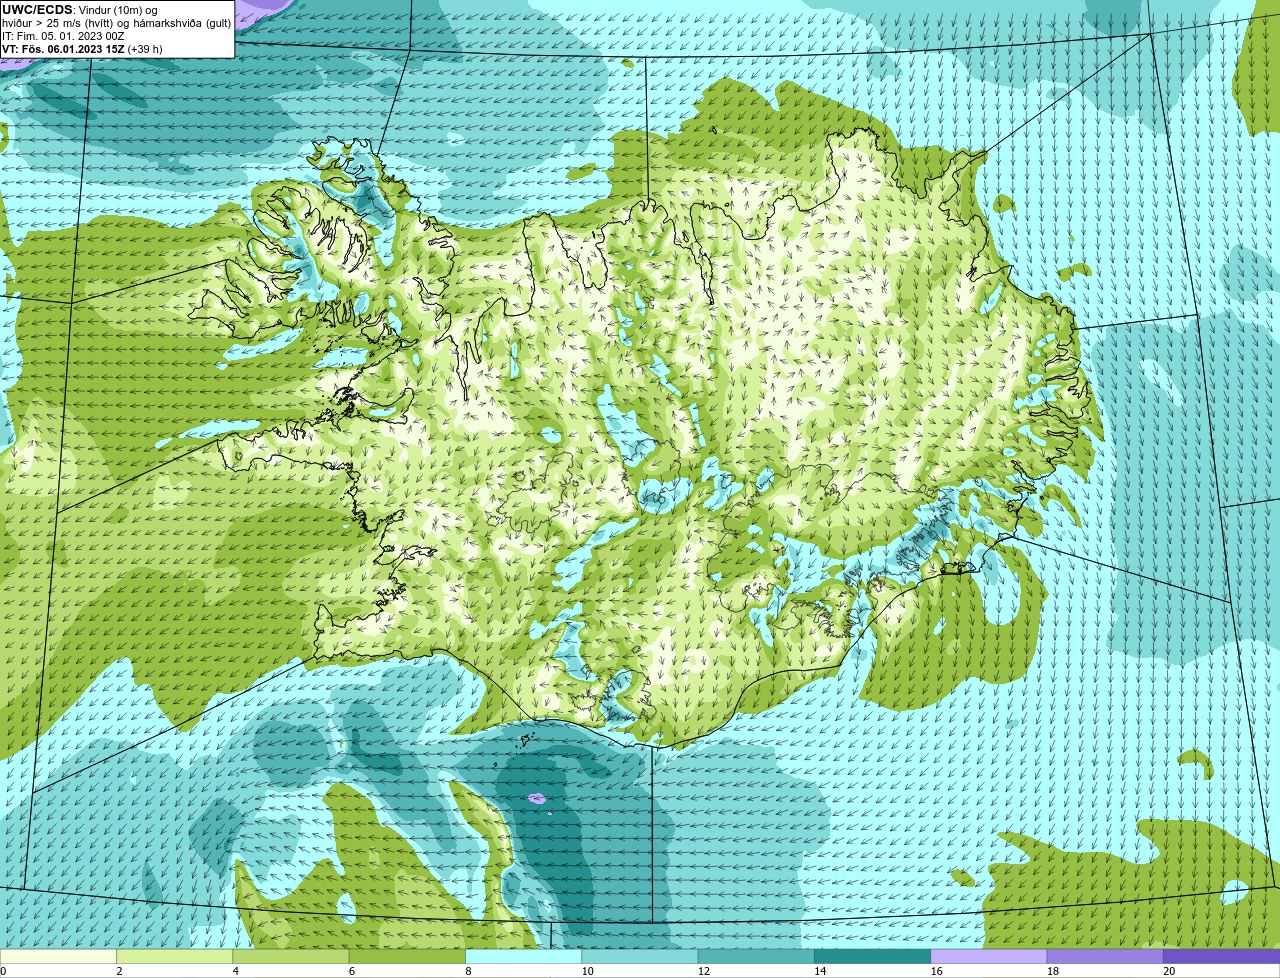
Task: Pick the 4–6 m/s light green legend swatch
Action: 291,957
